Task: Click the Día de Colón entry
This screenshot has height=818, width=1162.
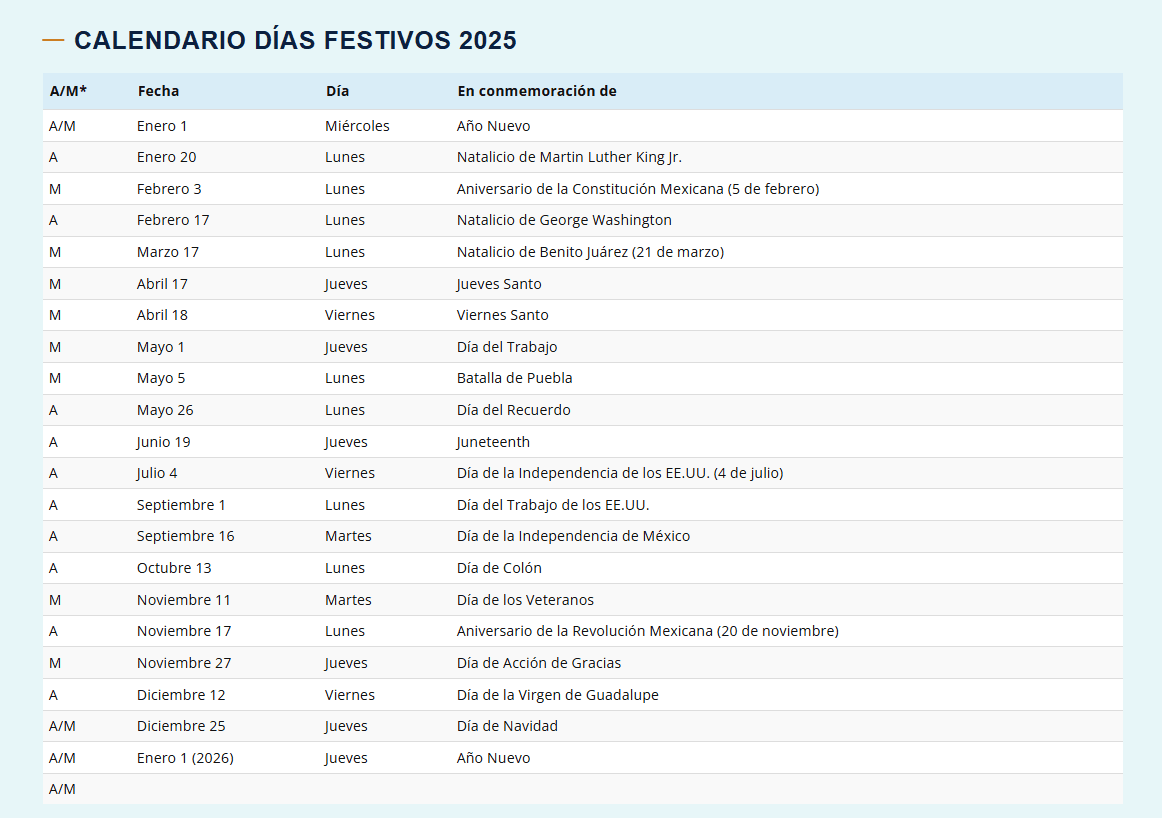Action: coord(499,567)
